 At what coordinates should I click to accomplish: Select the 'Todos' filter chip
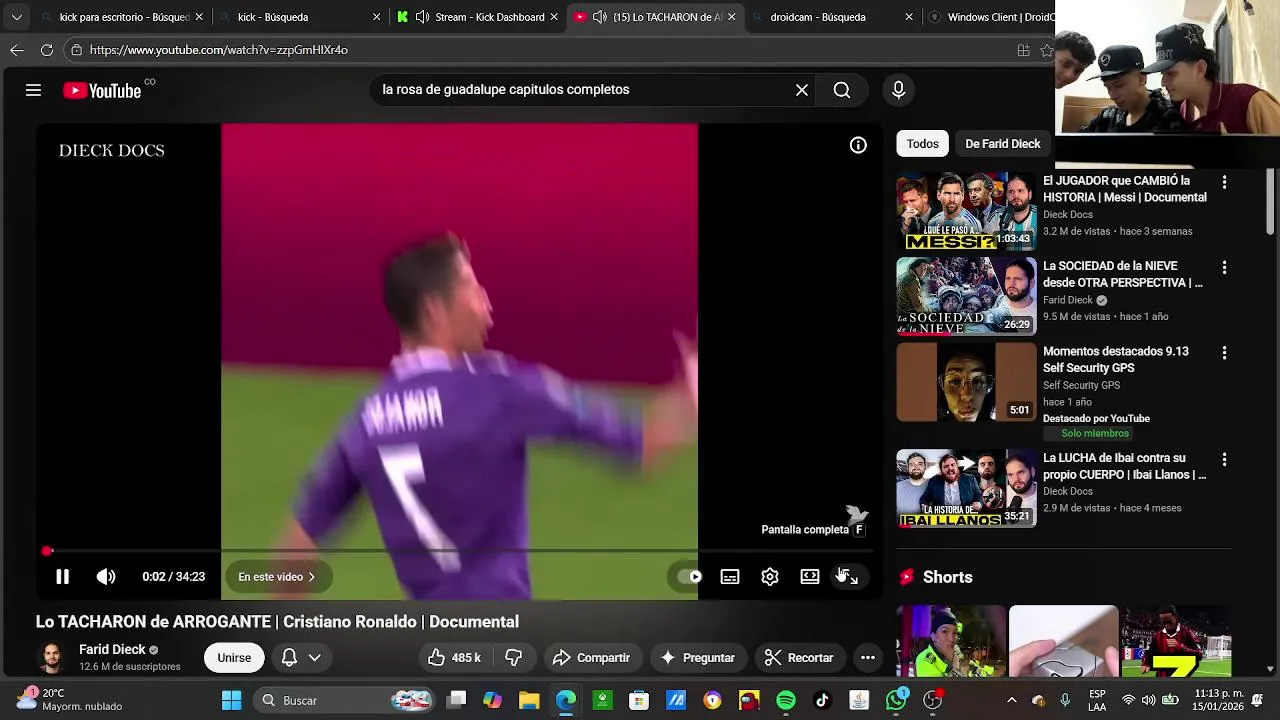point(922,144)
